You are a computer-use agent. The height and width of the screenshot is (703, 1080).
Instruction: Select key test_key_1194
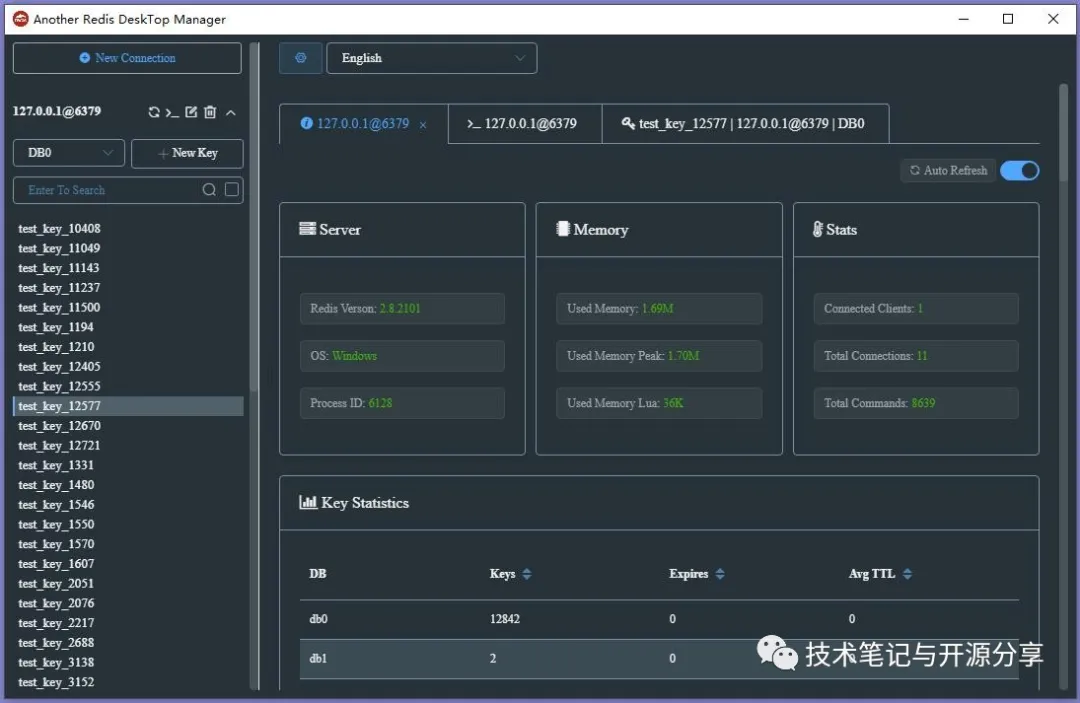click(128, 327)
